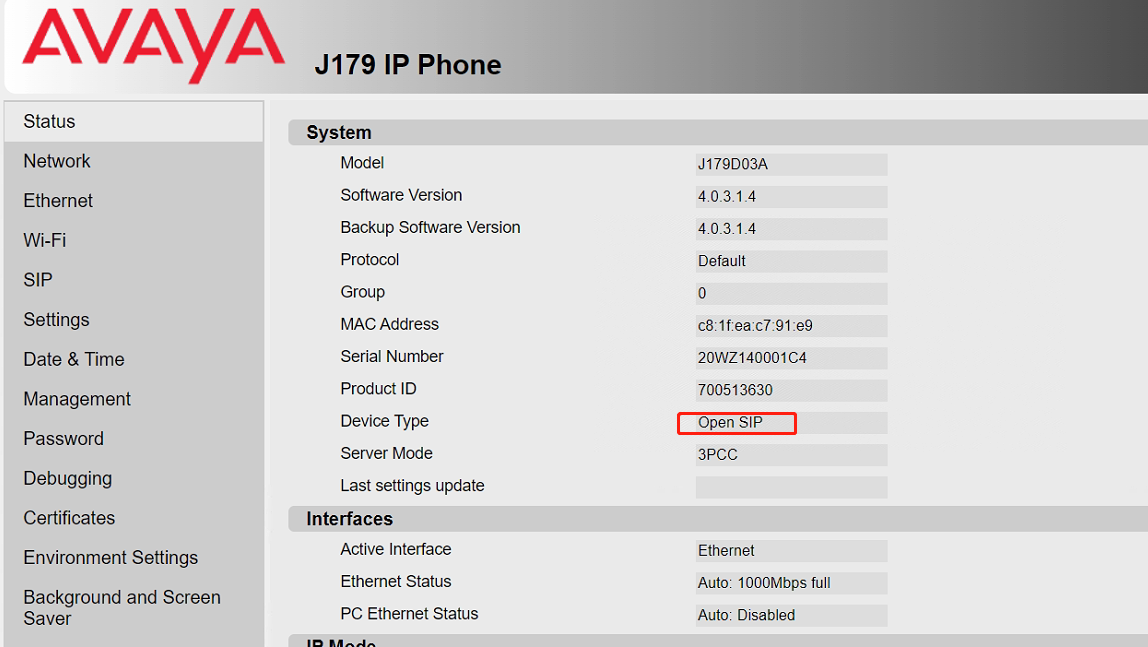The image size is (1148, 647).
Task: Select the MAC Address c8:1f:ea:c7:91:e9
Action: 791,326
